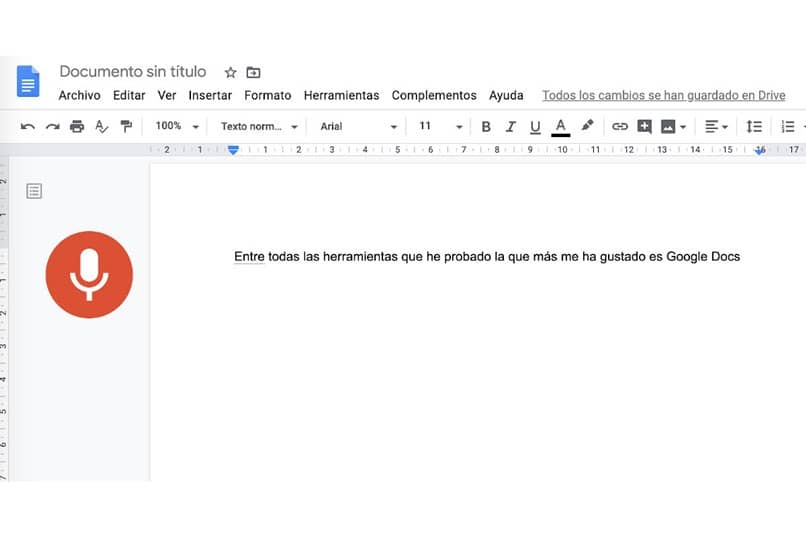806x537 pixels.
Task: Star the document Documento sin título
Action: (230, 72)
